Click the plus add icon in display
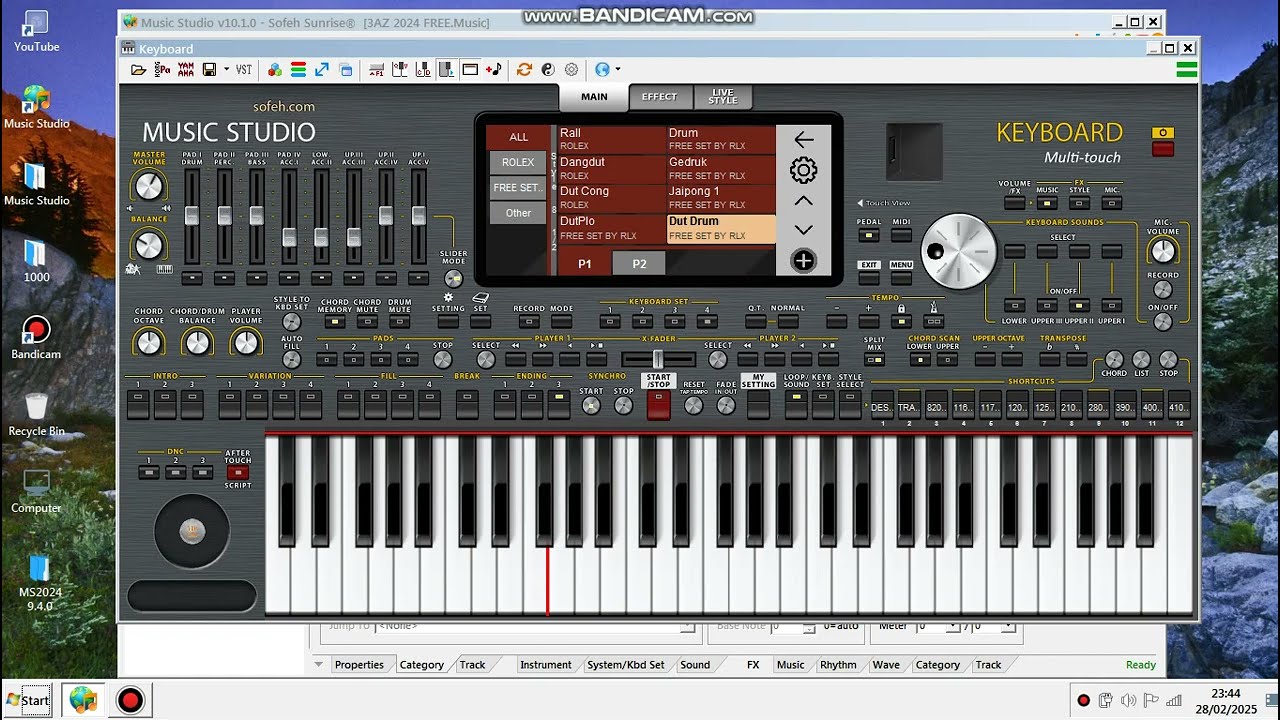This screenshot has width=1280, height=720. pyautogui.click(x=803, y=261)
